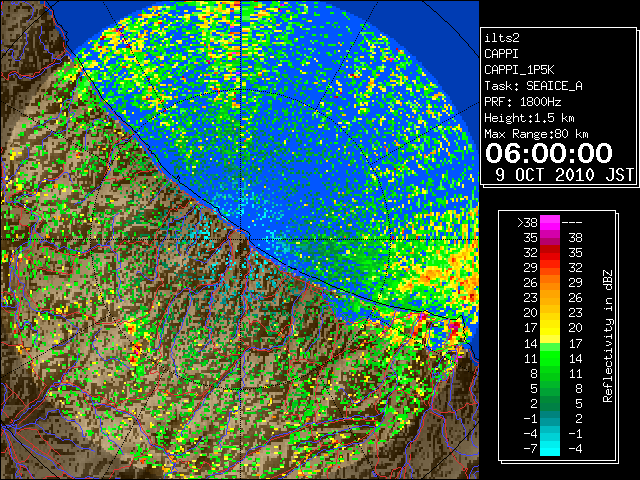Pick the cyan bottom swatch of the color scale

click(550, 448)
